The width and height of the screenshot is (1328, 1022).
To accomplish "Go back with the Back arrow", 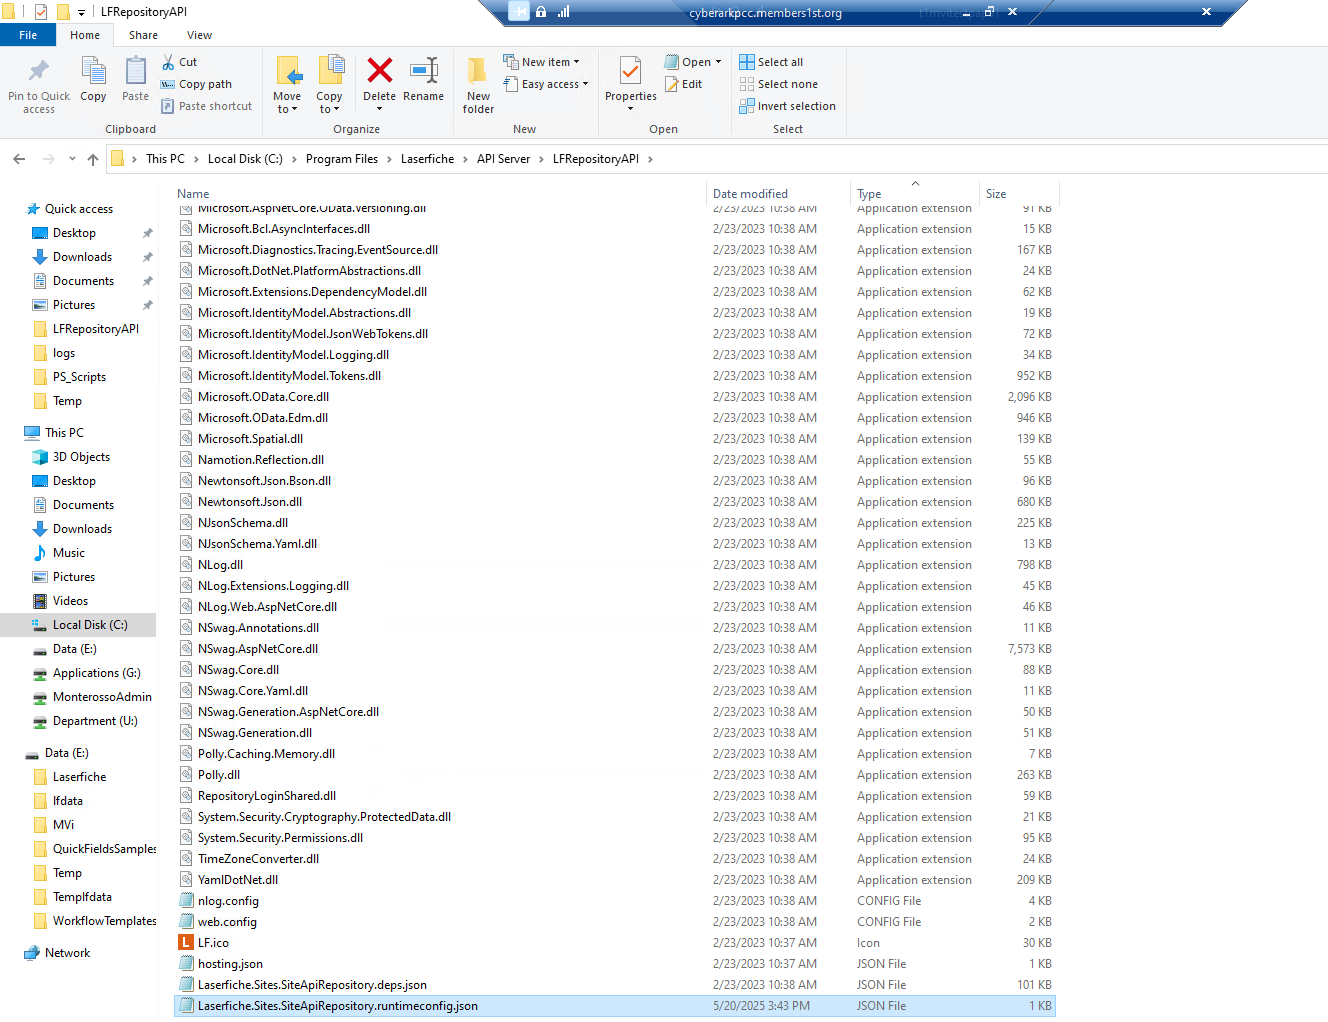I will (19, 159).
